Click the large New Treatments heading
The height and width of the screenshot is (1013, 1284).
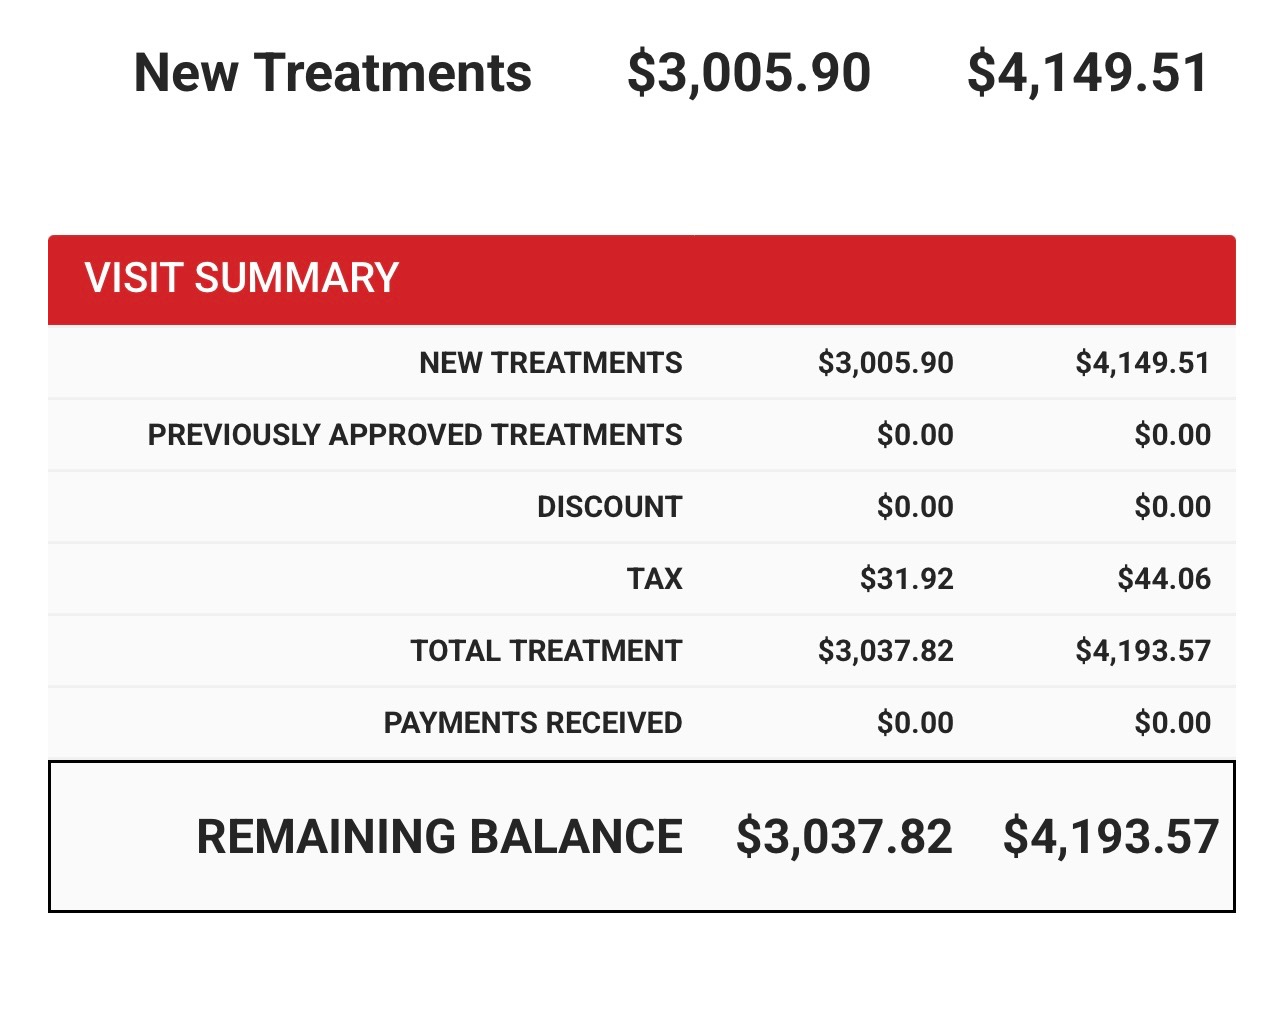tap(332, 73)
